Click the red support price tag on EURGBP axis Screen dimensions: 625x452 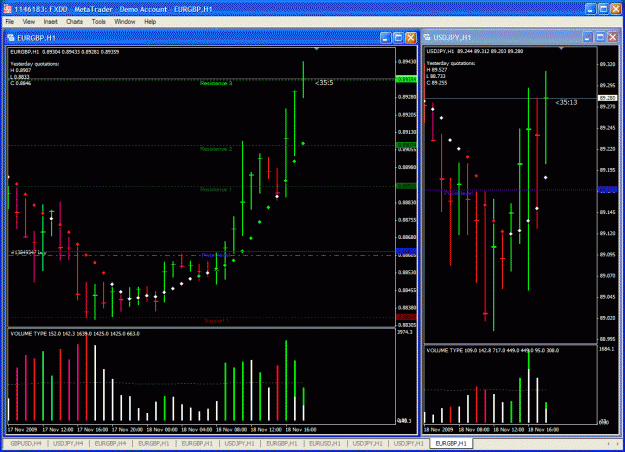click(407, 317)
